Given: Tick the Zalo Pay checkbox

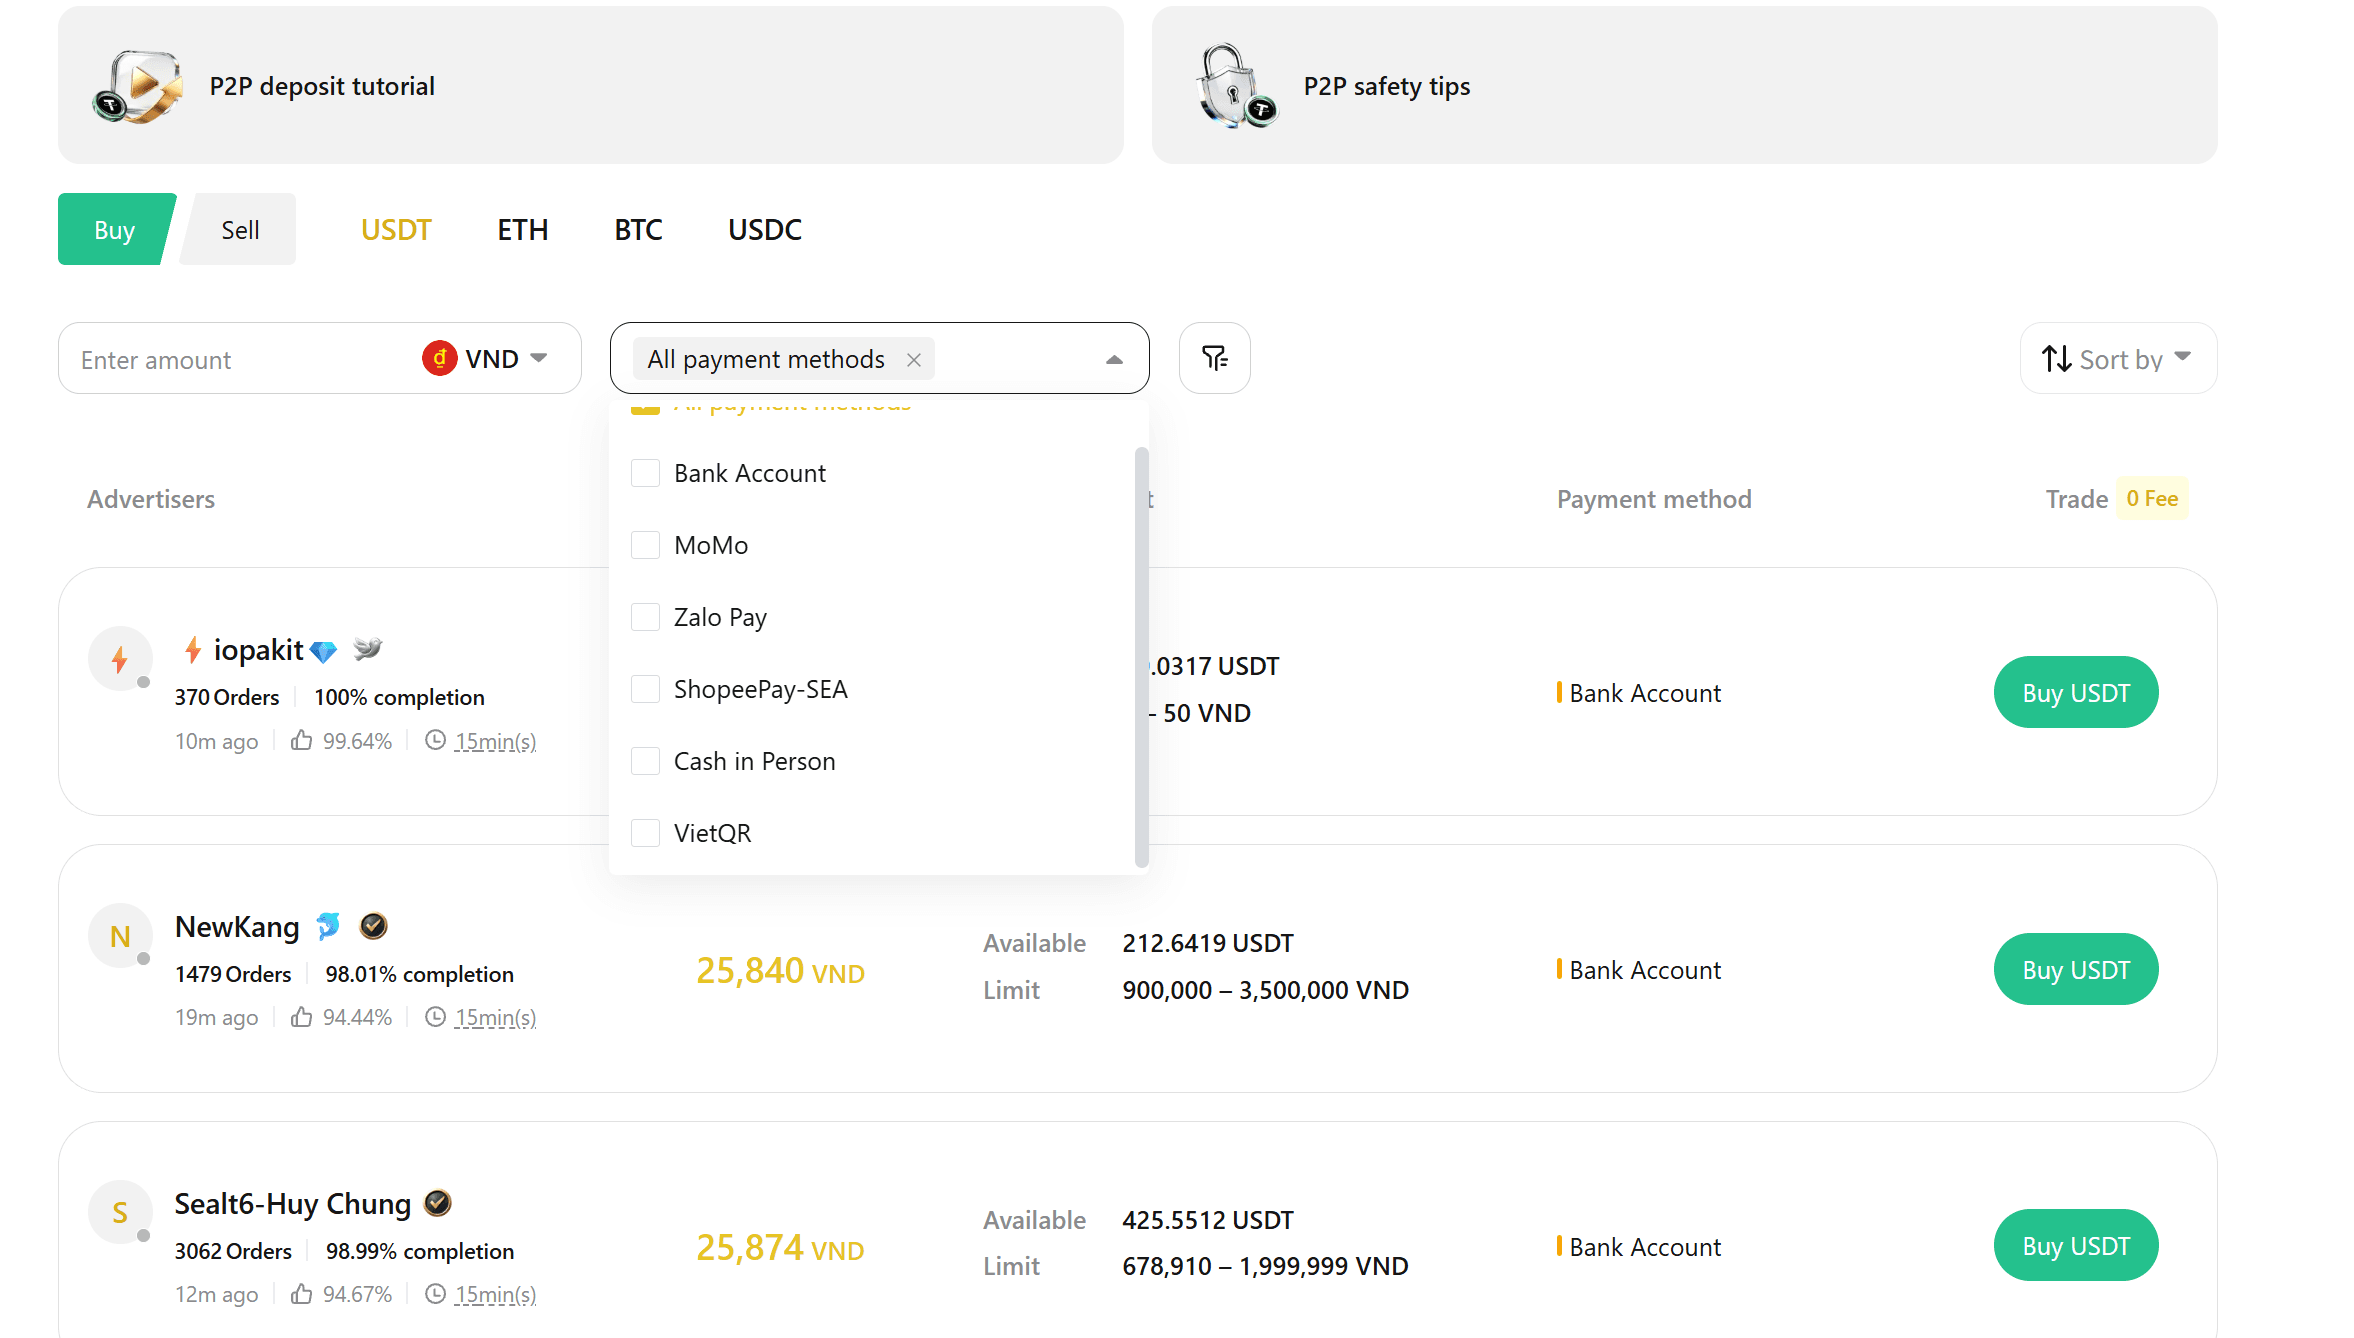Looking at the screenshot, I should [646, 617].
